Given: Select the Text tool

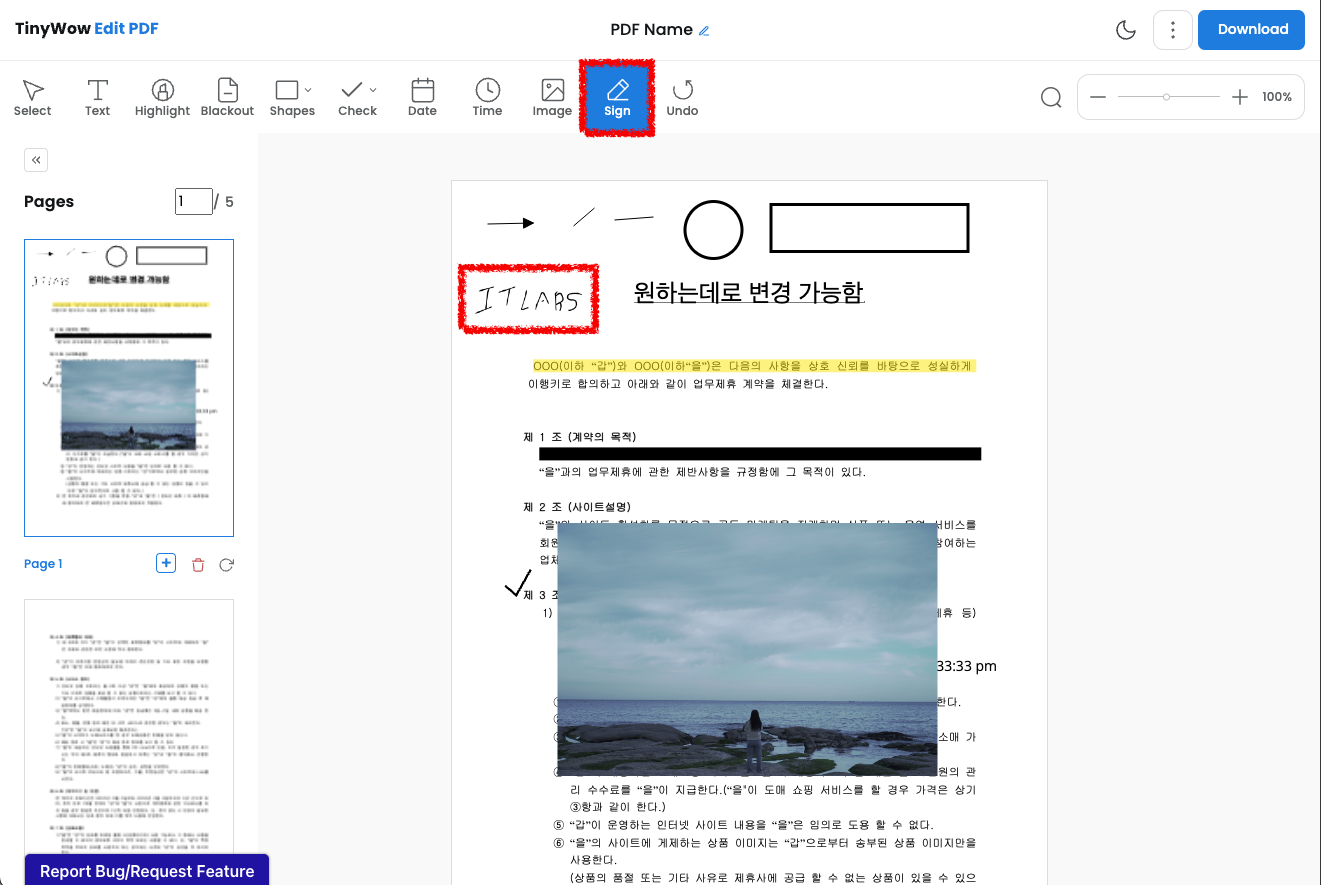Looking at the screenshot, I should click(x=97, y=97).
